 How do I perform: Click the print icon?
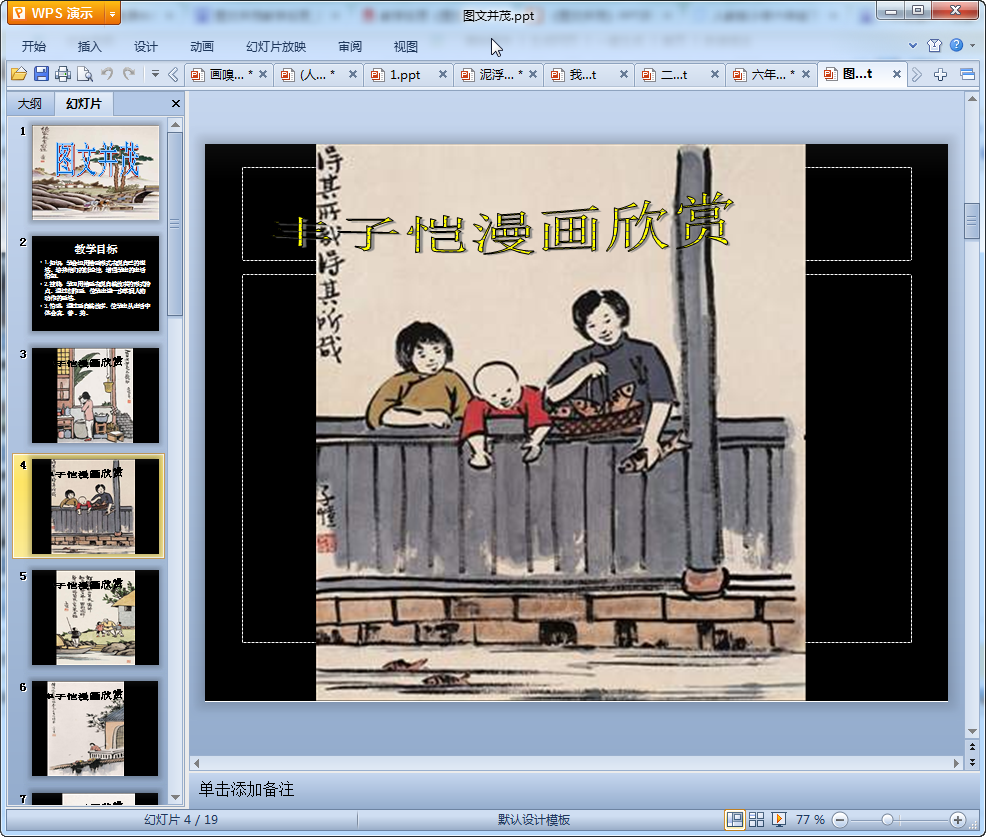pyautogui.click(x=62, y=74)
